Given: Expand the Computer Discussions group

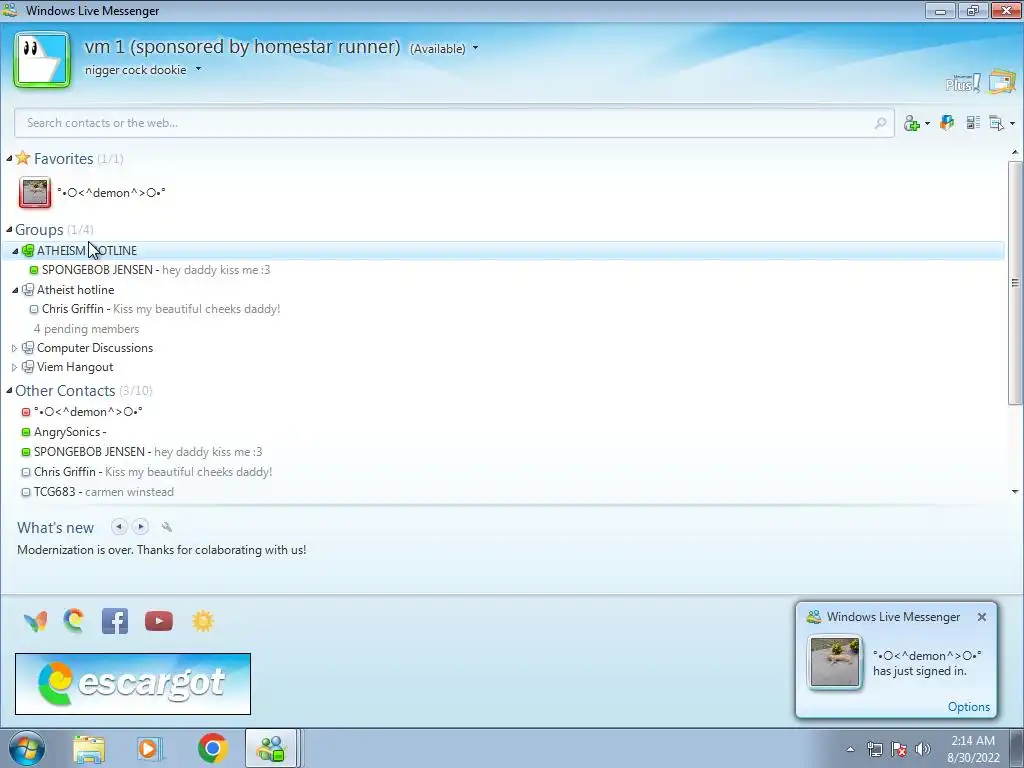Looking at the screenshot, I should [14, 348].
